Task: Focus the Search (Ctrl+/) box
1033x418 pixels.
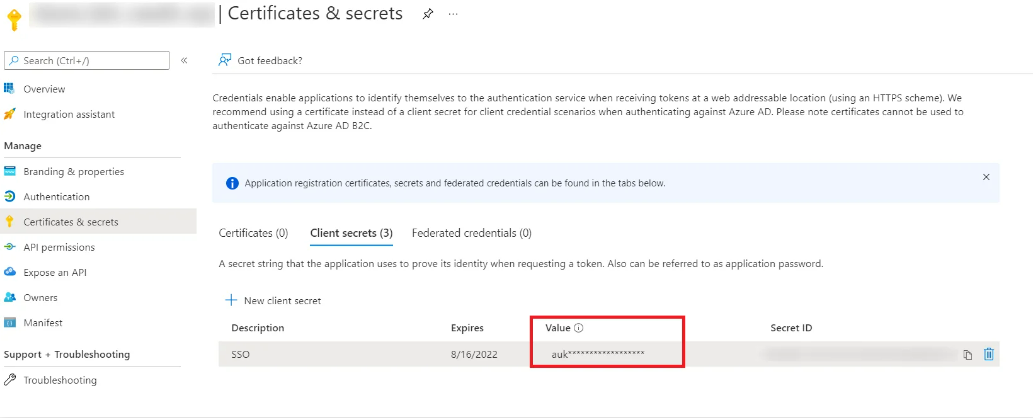Action: (87, 60)
